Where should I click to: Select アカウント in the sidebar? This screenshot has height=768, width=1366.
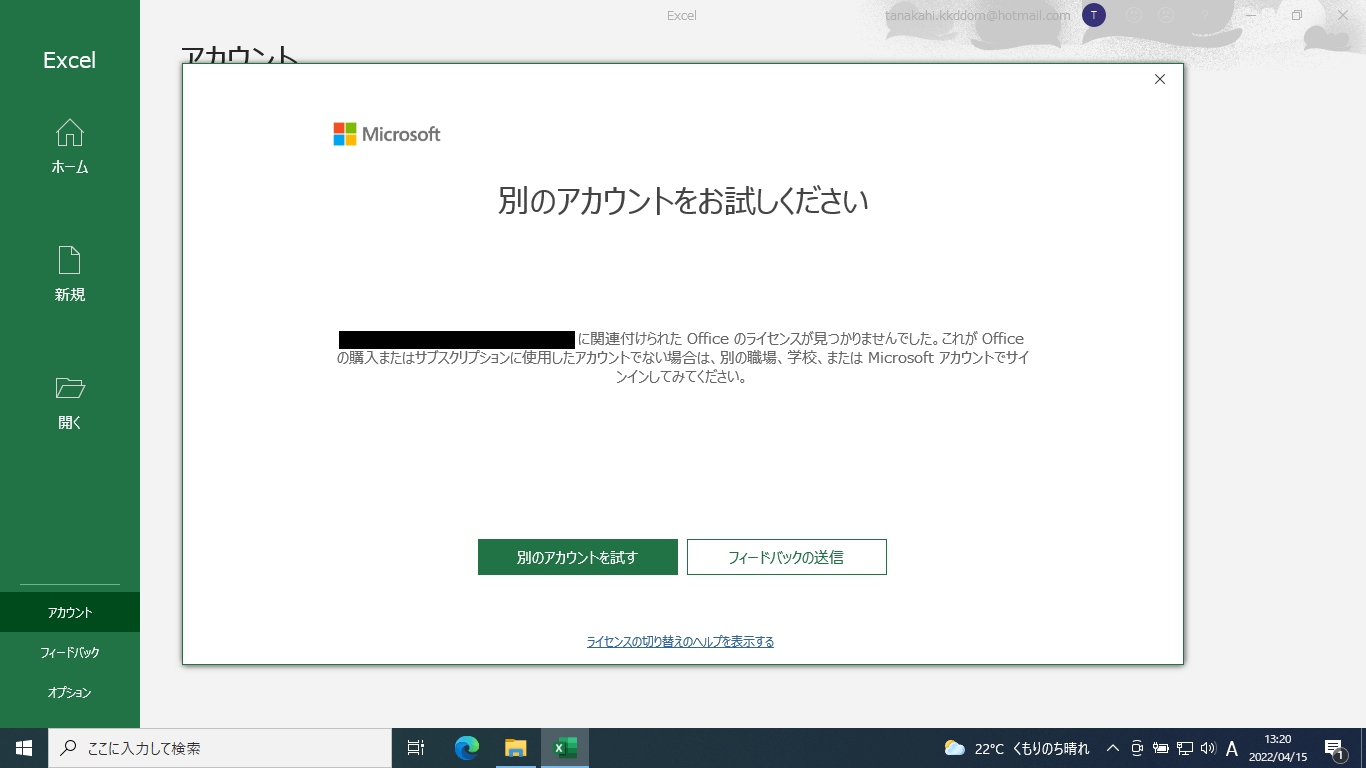pos(70,612)
